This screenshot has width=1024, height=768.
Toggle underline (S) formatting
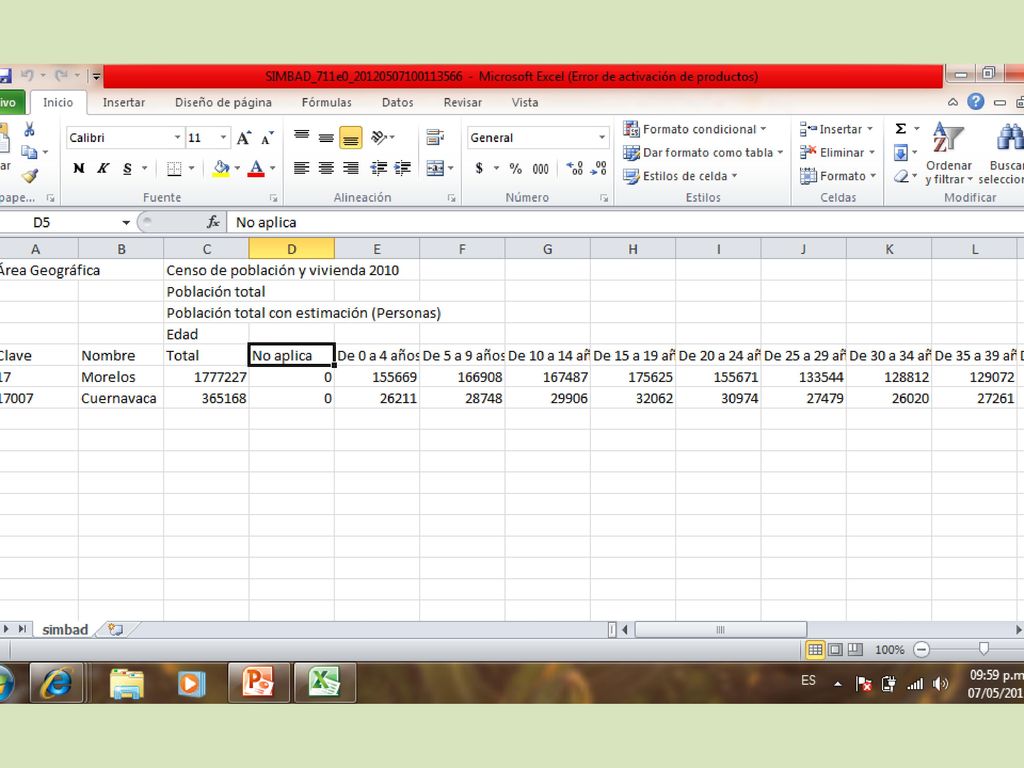[x=127, y=168]
